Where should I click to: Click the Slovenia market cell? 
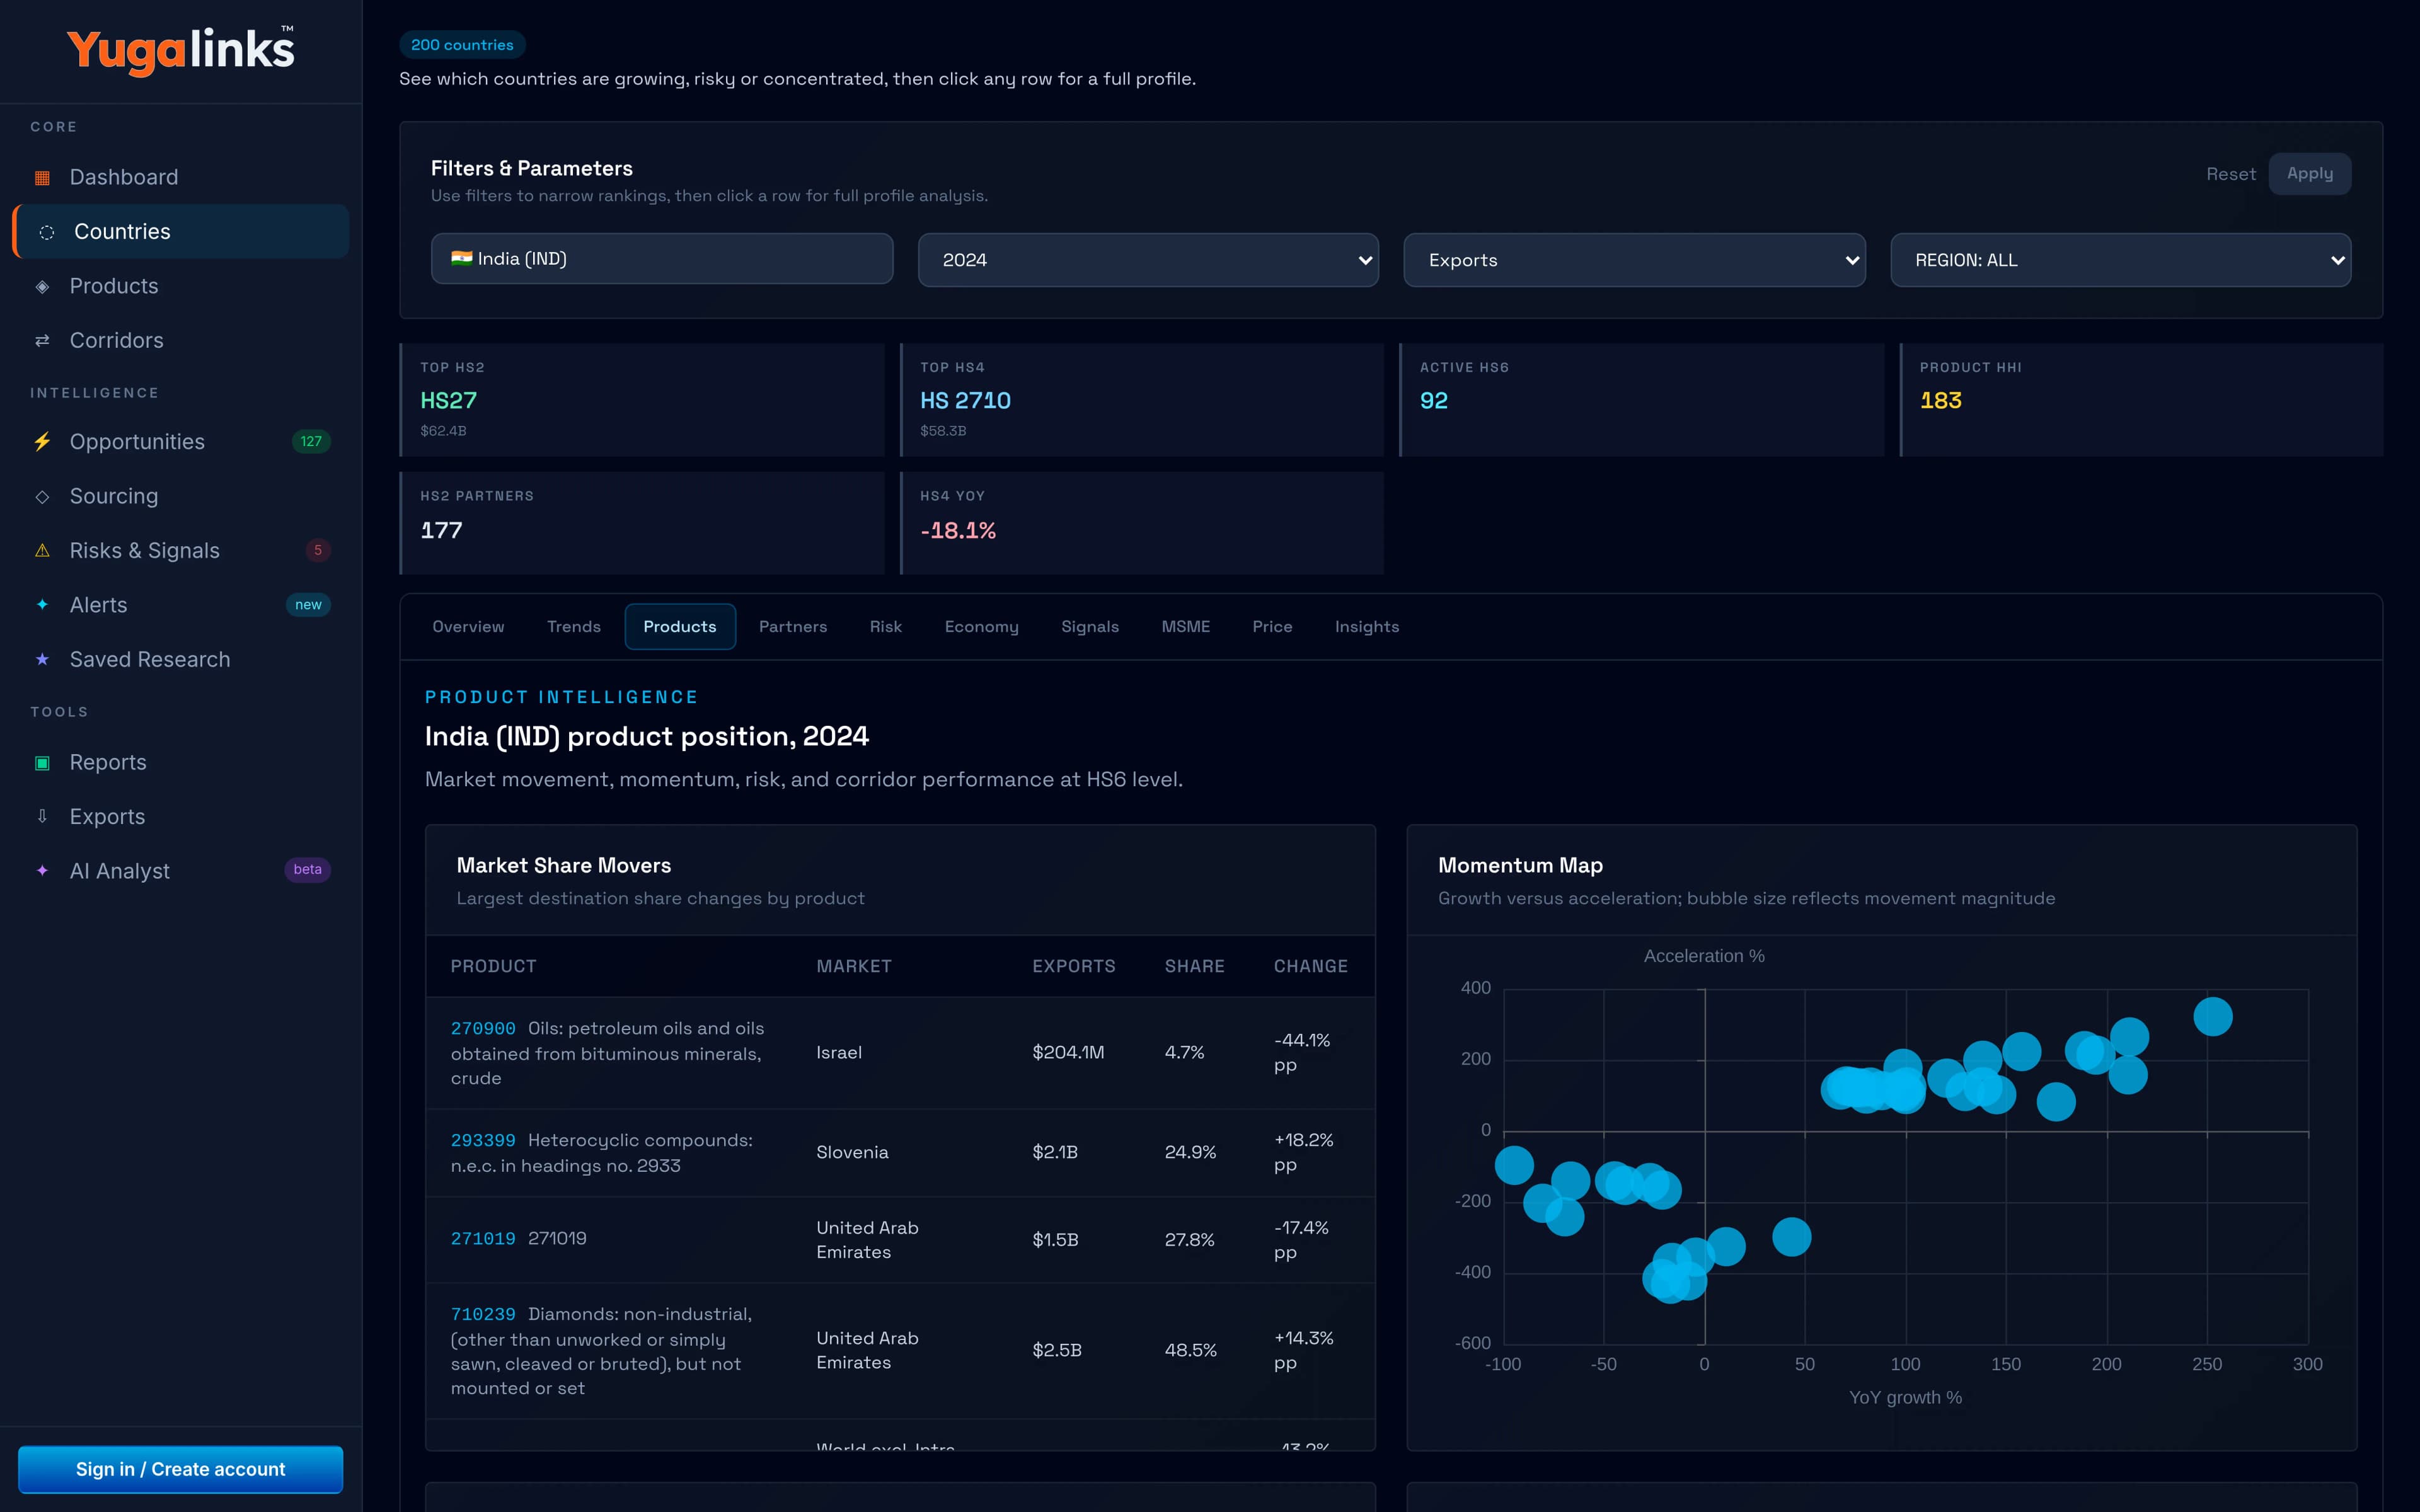(x=852, y=1153)
